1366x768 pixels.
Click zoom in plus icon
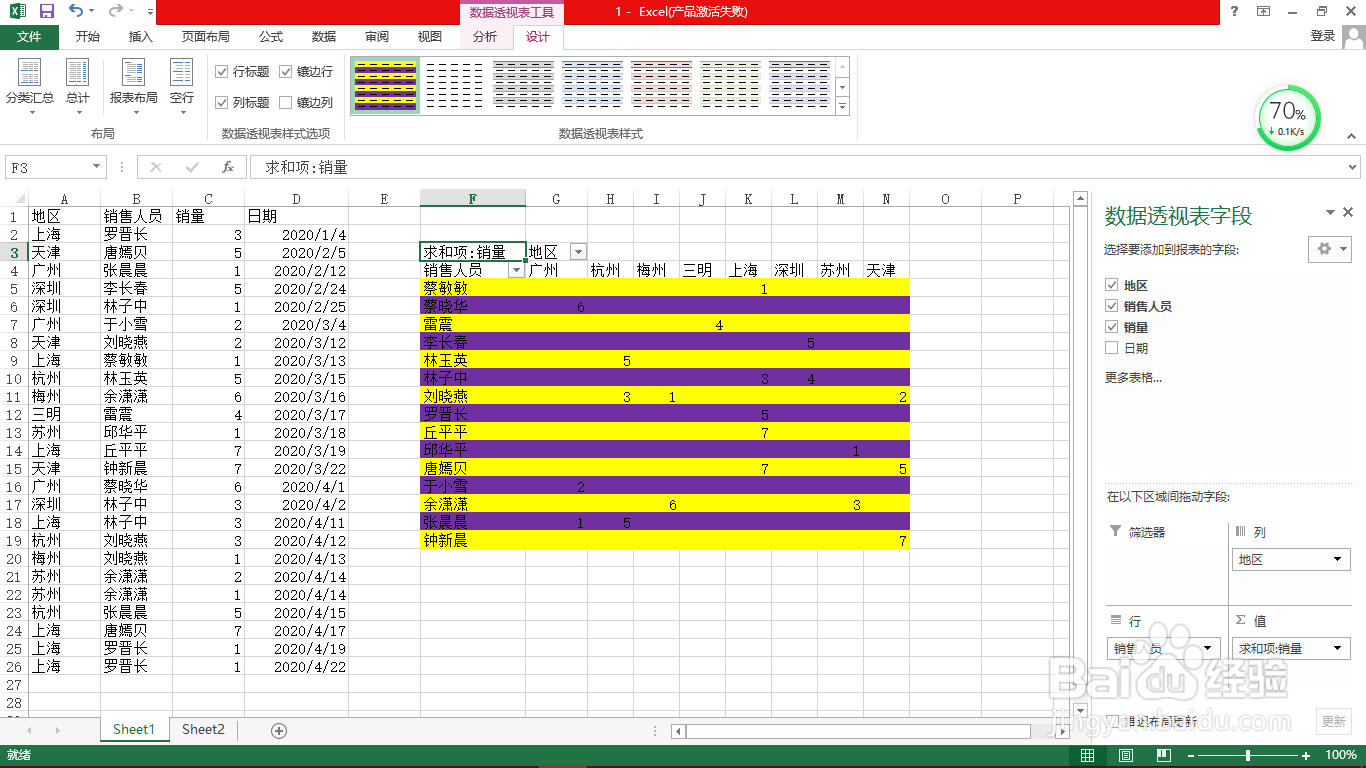coord(1307,755)
